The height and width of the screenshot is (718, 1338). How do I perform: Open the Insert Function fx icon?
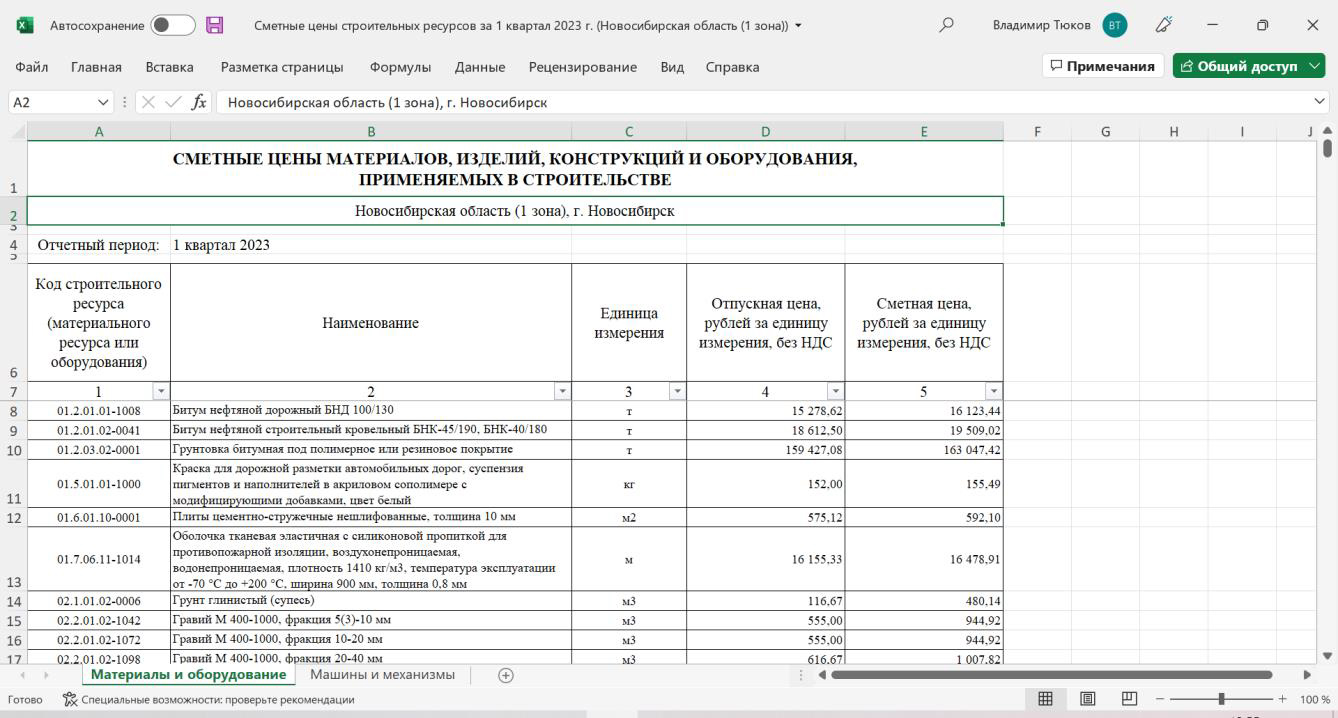[199, 102]
